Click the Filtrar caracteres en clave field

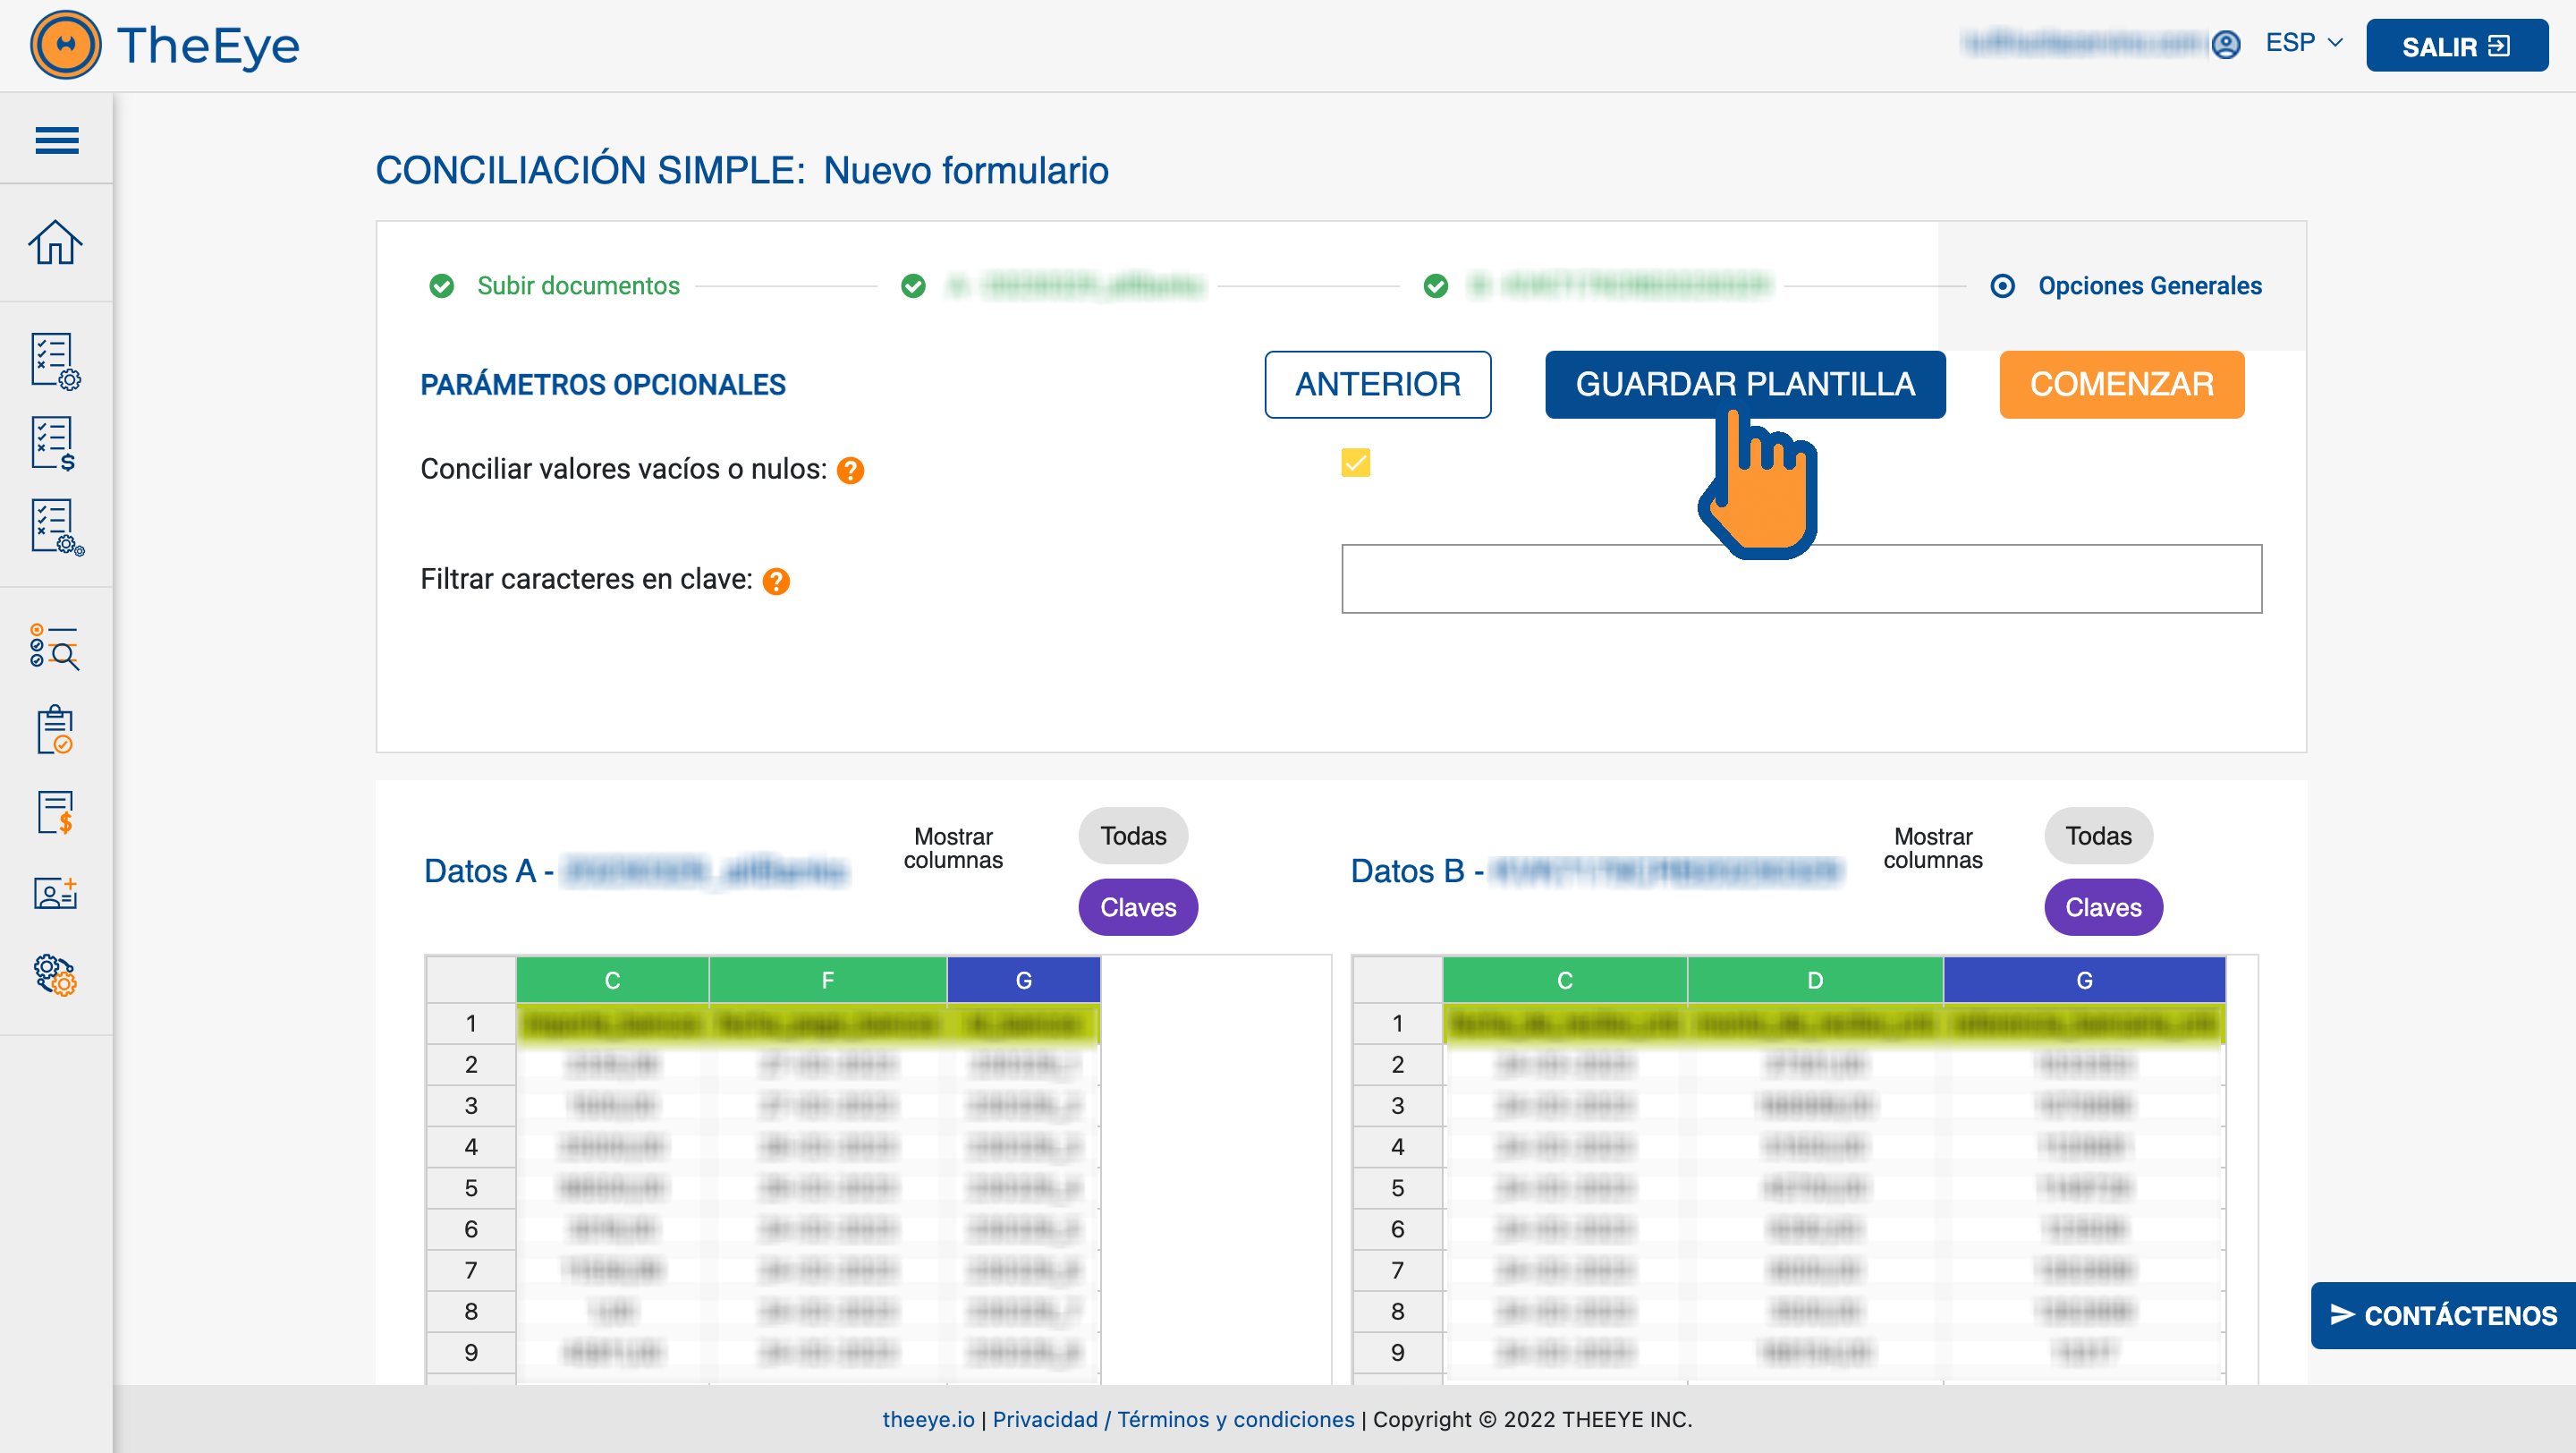click(1800, 579)
